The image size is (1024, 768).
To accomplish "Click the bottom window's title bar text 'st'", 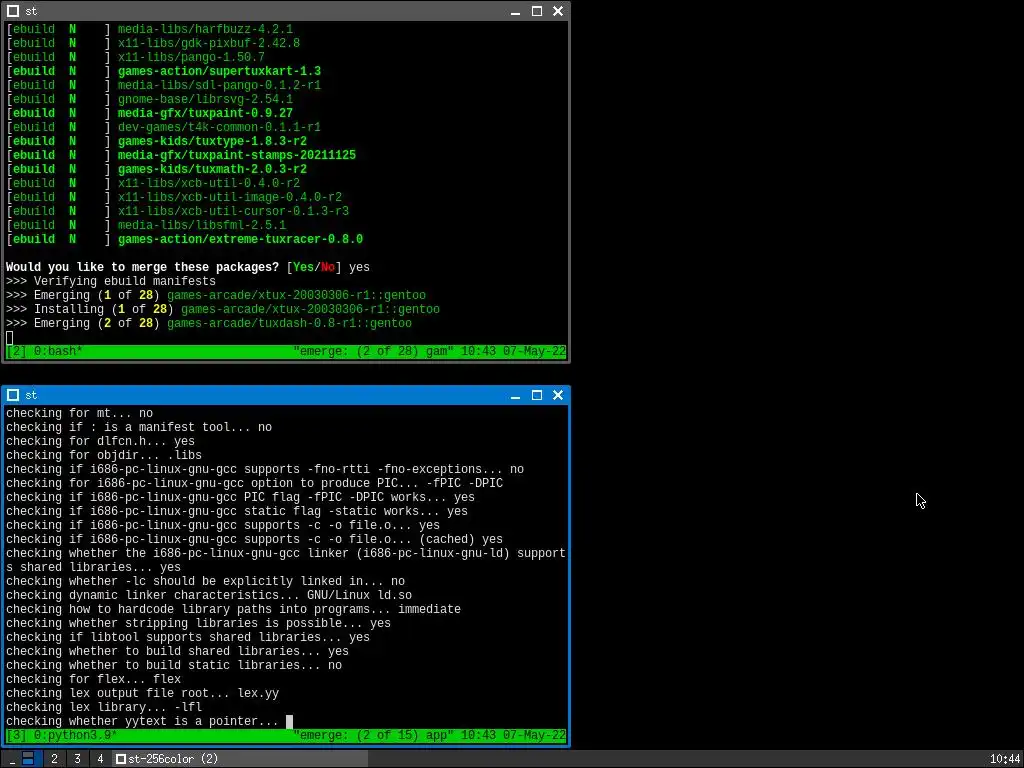I will pos(31,395).
